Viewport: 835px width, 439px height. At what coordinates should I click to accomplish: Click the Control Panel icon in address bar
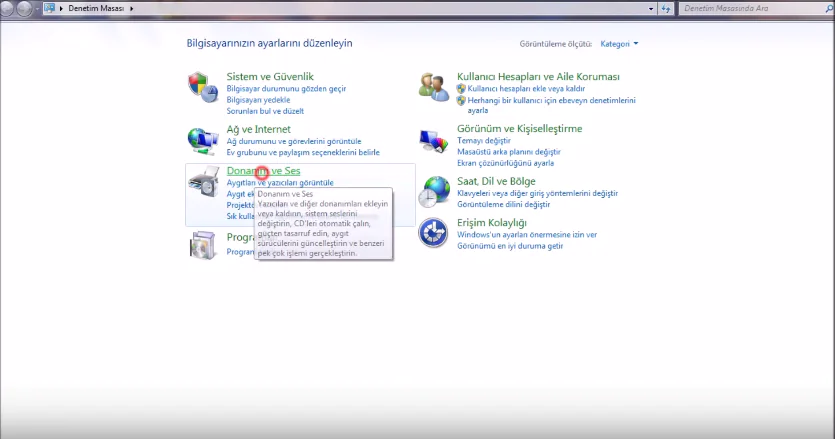pyautogui.click(x=50, y=8)
